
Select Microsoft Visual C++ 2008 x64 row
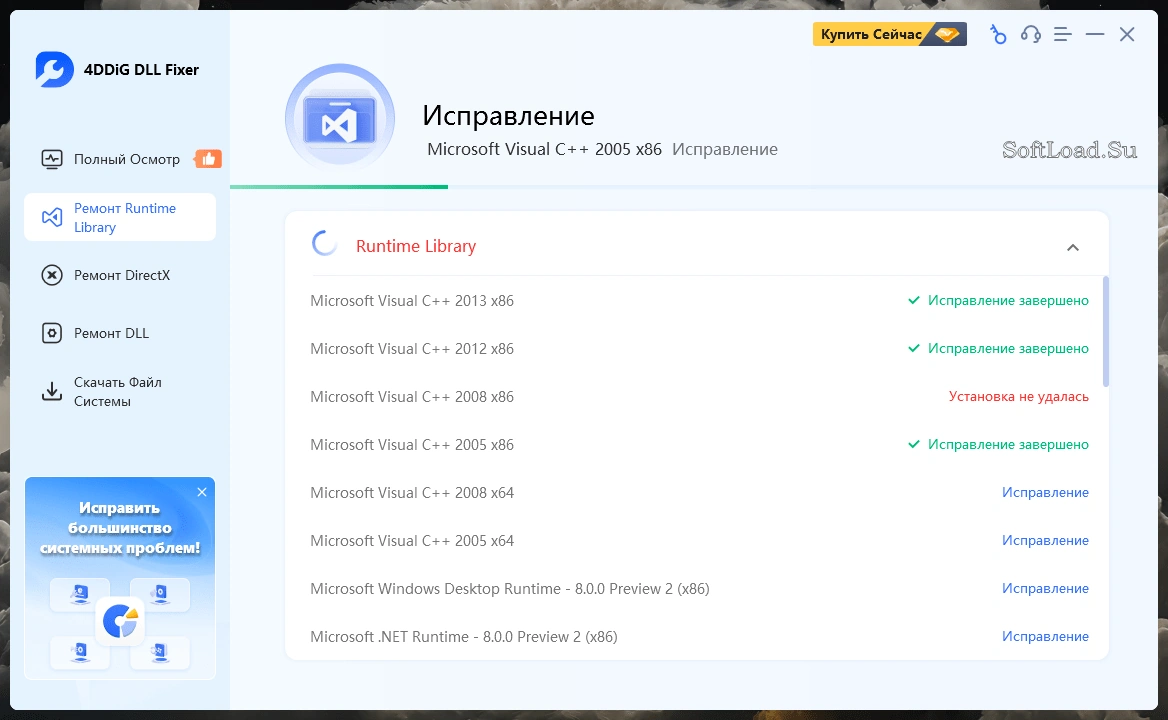[699, 493]
